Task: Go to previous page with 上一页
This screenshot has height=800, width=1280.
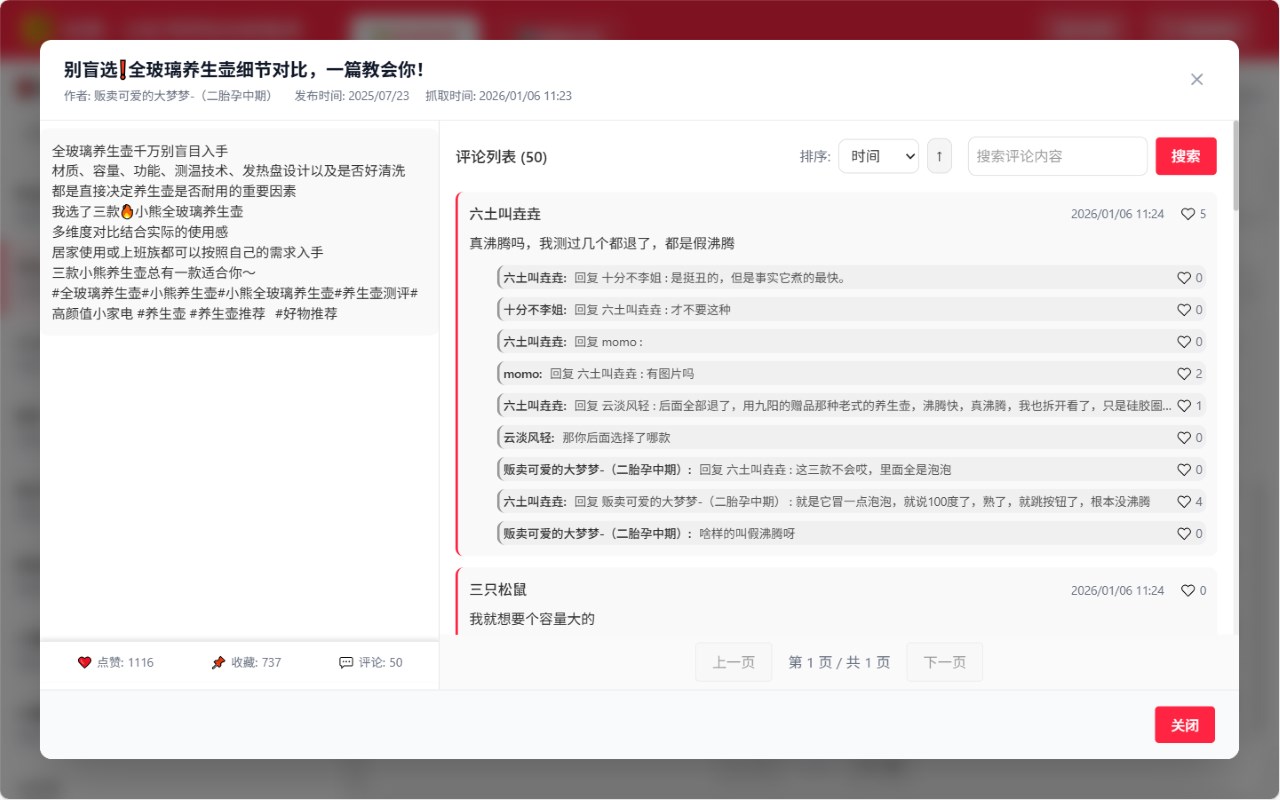Action: [734, 662]
